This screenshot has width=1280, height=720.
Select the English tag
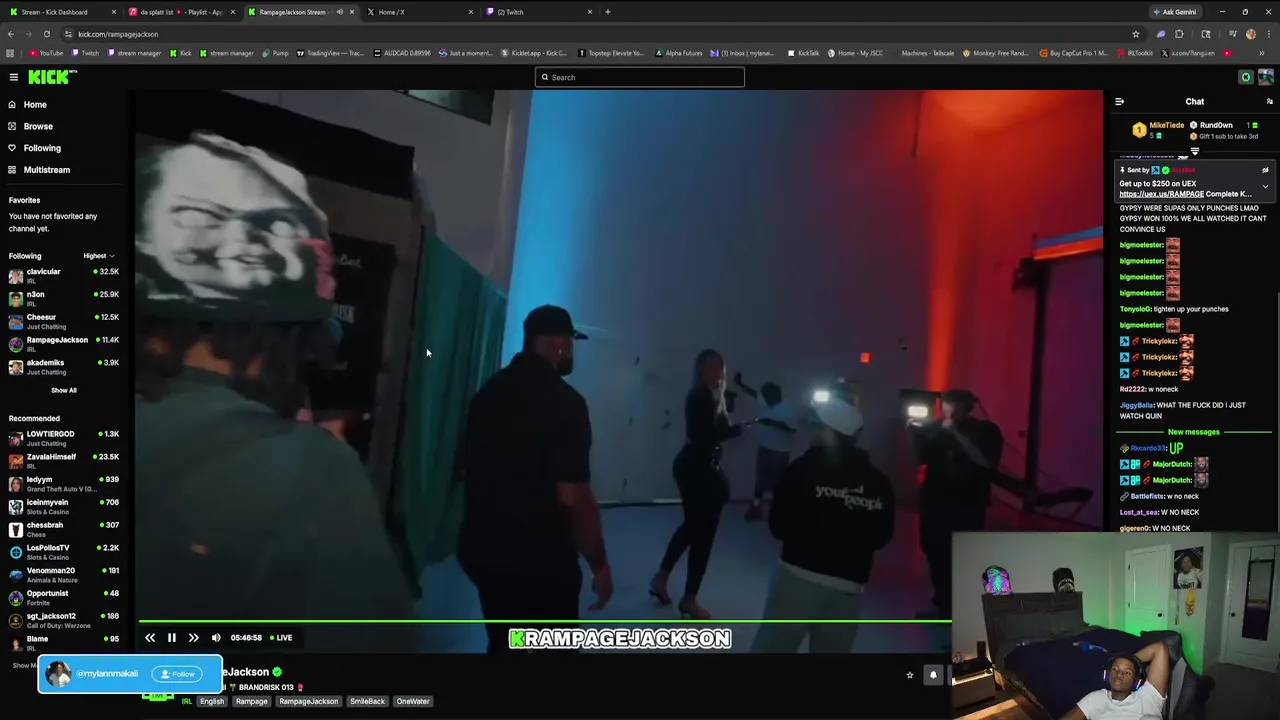pyautogui.click(x=212, y=701)
